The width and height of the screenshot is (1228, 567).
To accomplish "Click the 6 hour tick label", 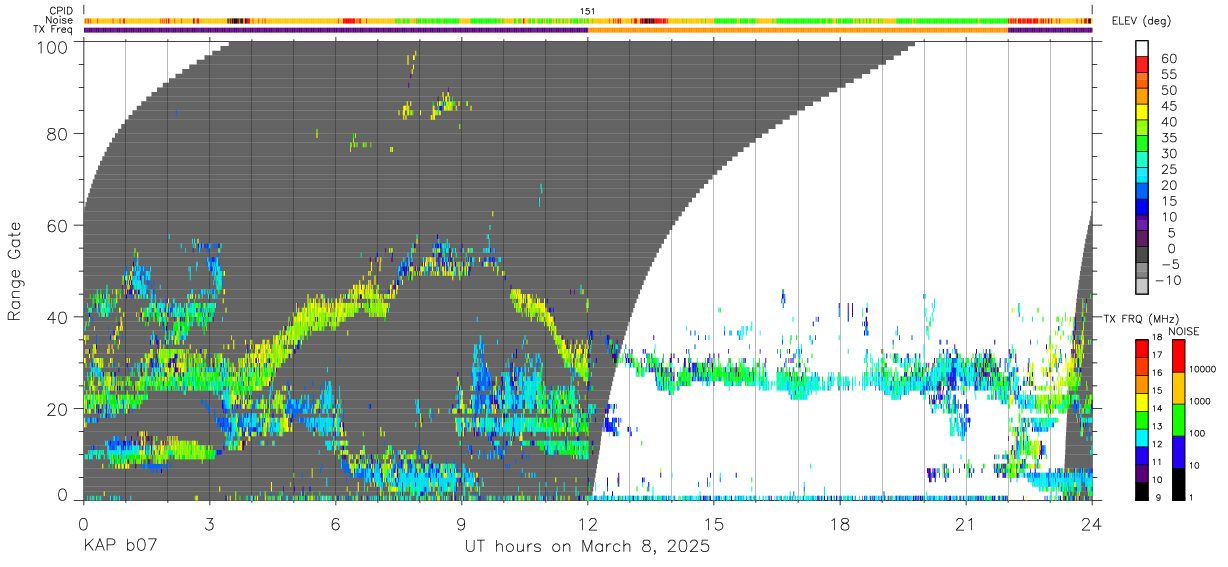I will (x=336, y=524).
